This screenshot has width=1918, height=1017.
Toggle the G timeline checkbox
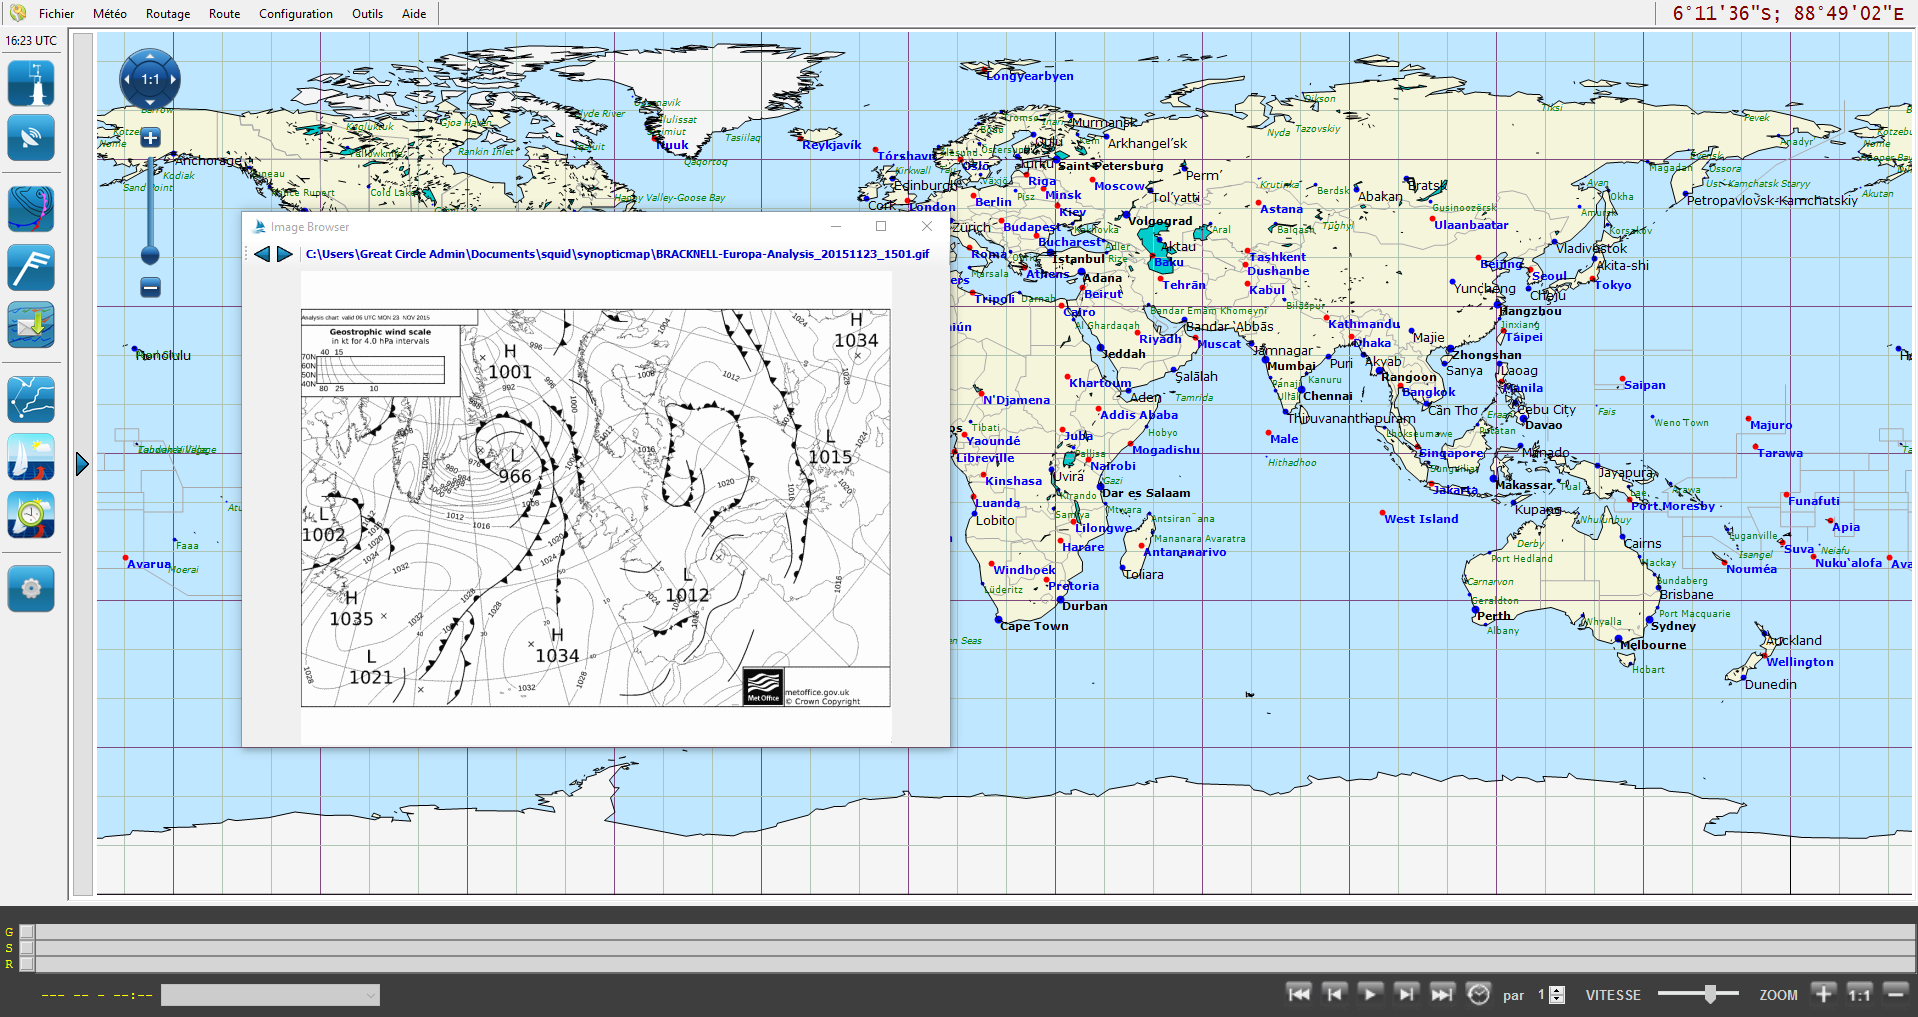pos(27,932)
